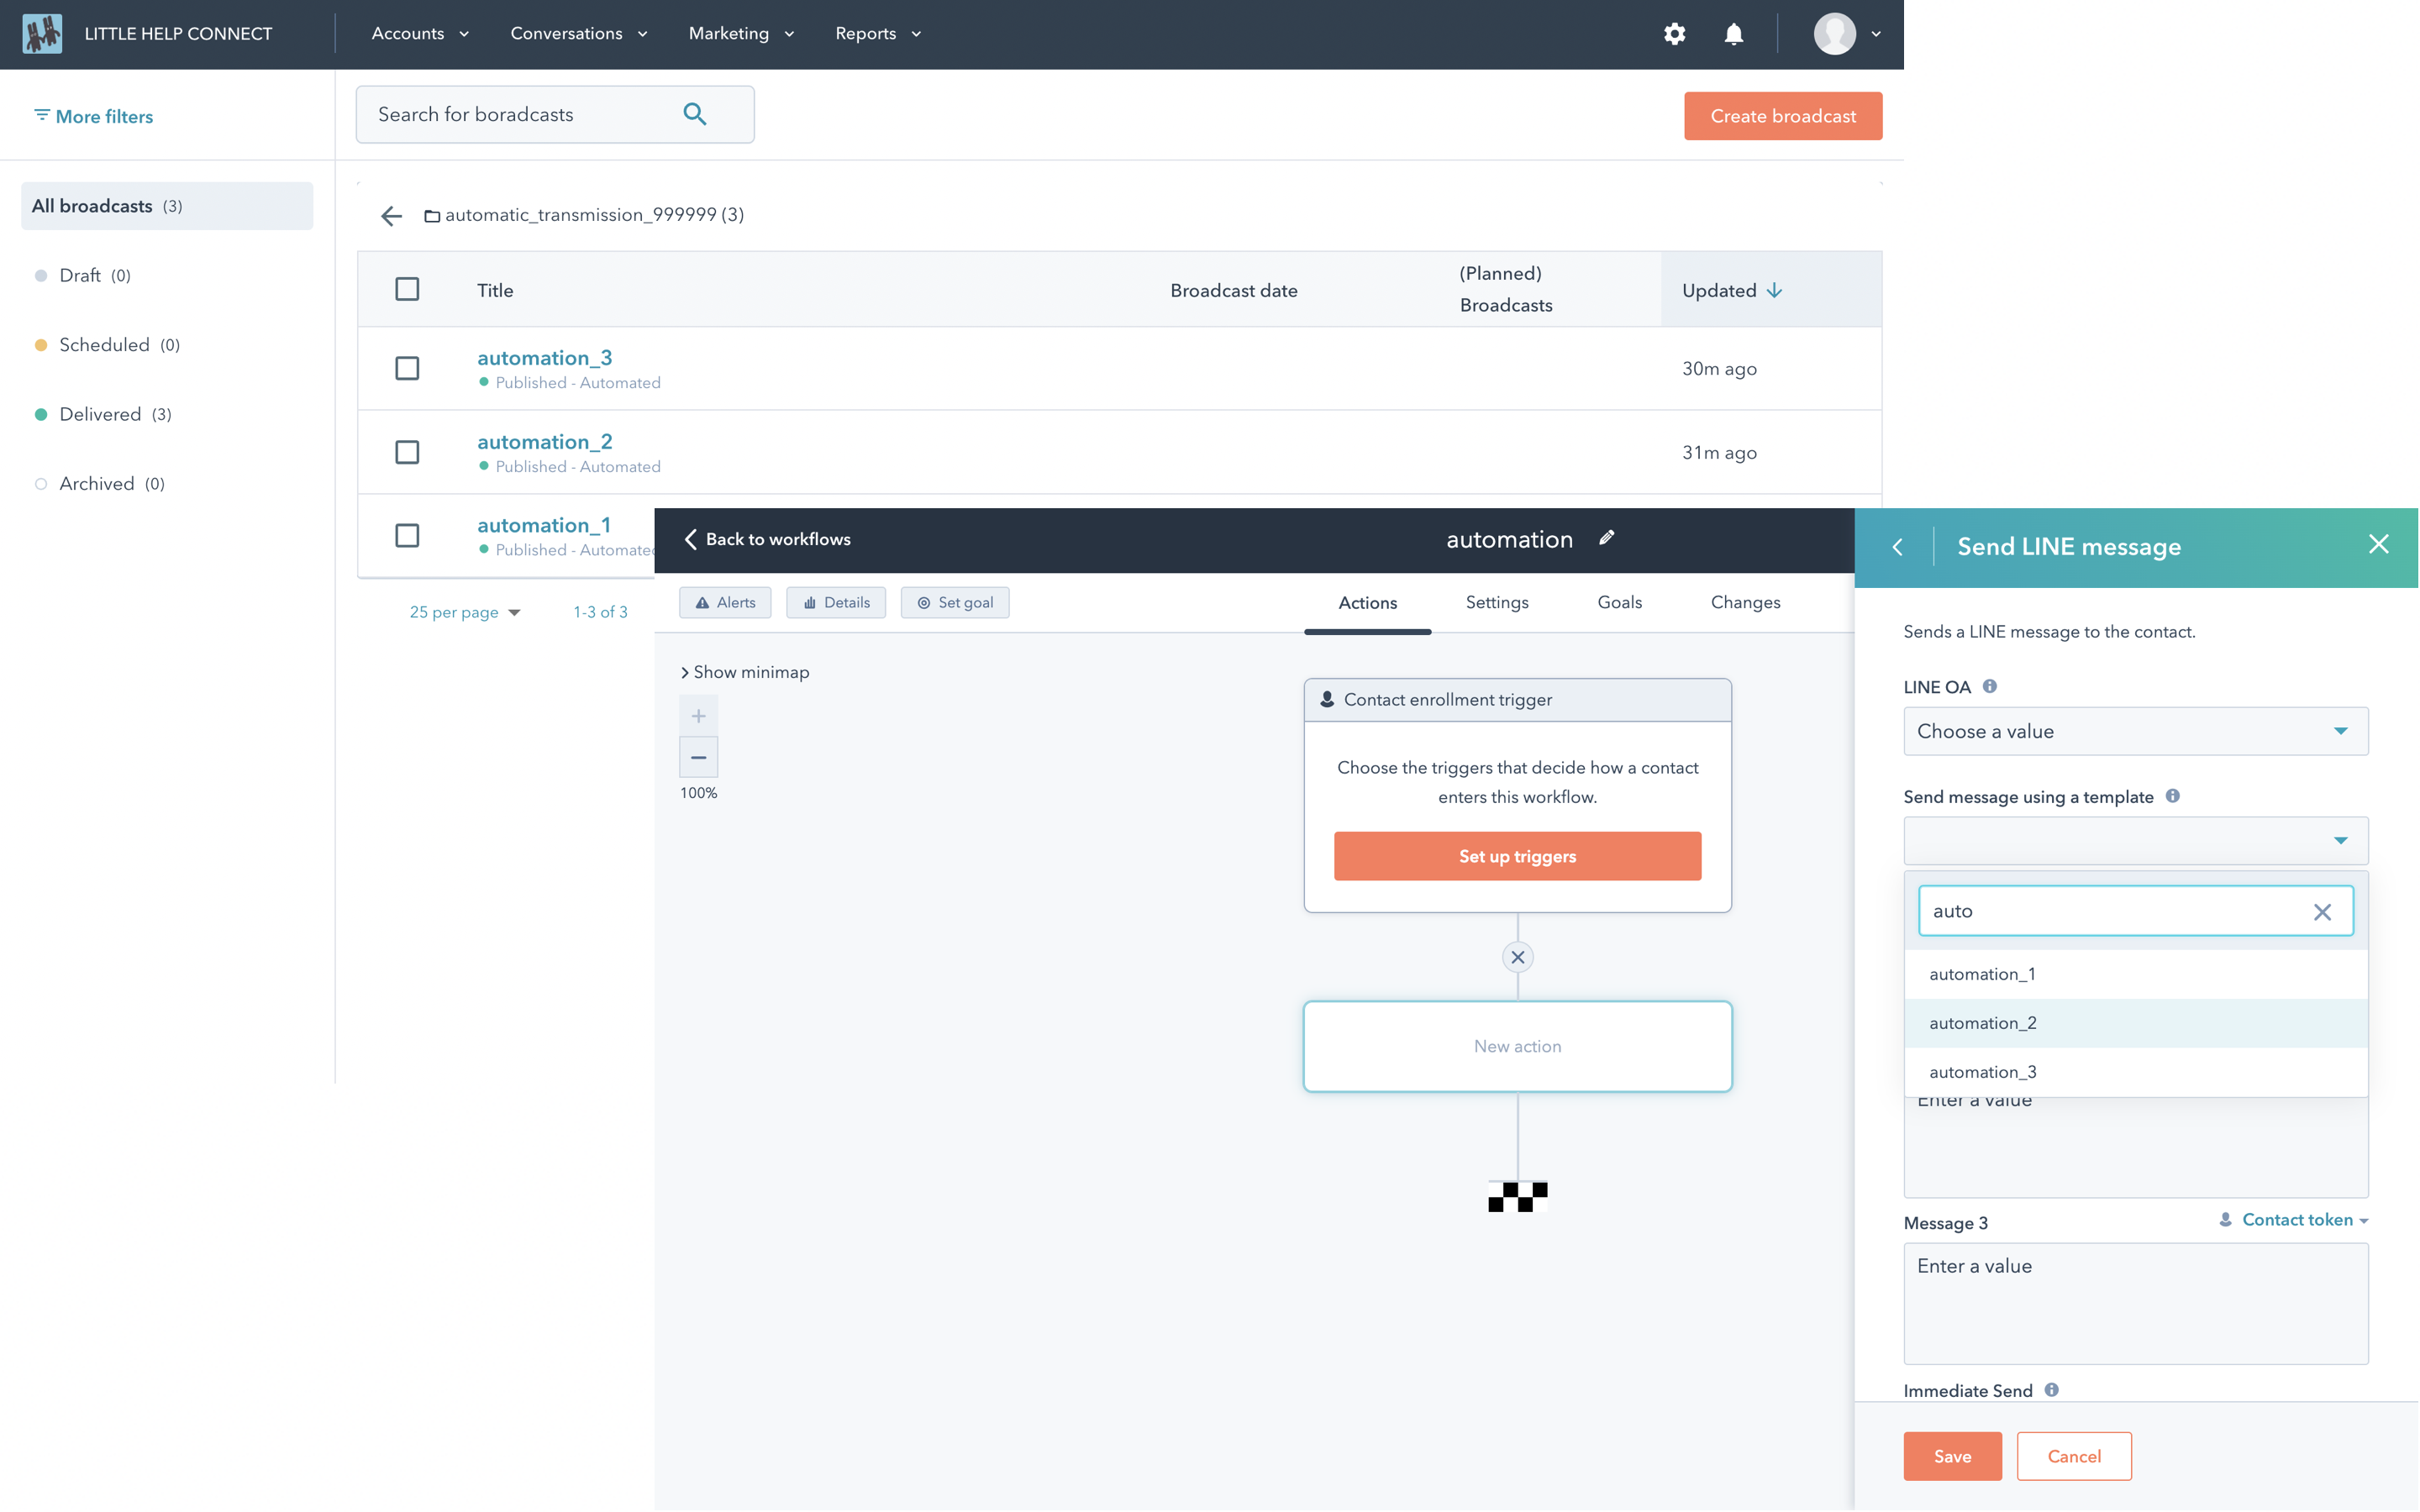This screenshot has width=2420, height=1512.
Task: Clear the 'auto' template search text
Action: [x=2323, y=912]
